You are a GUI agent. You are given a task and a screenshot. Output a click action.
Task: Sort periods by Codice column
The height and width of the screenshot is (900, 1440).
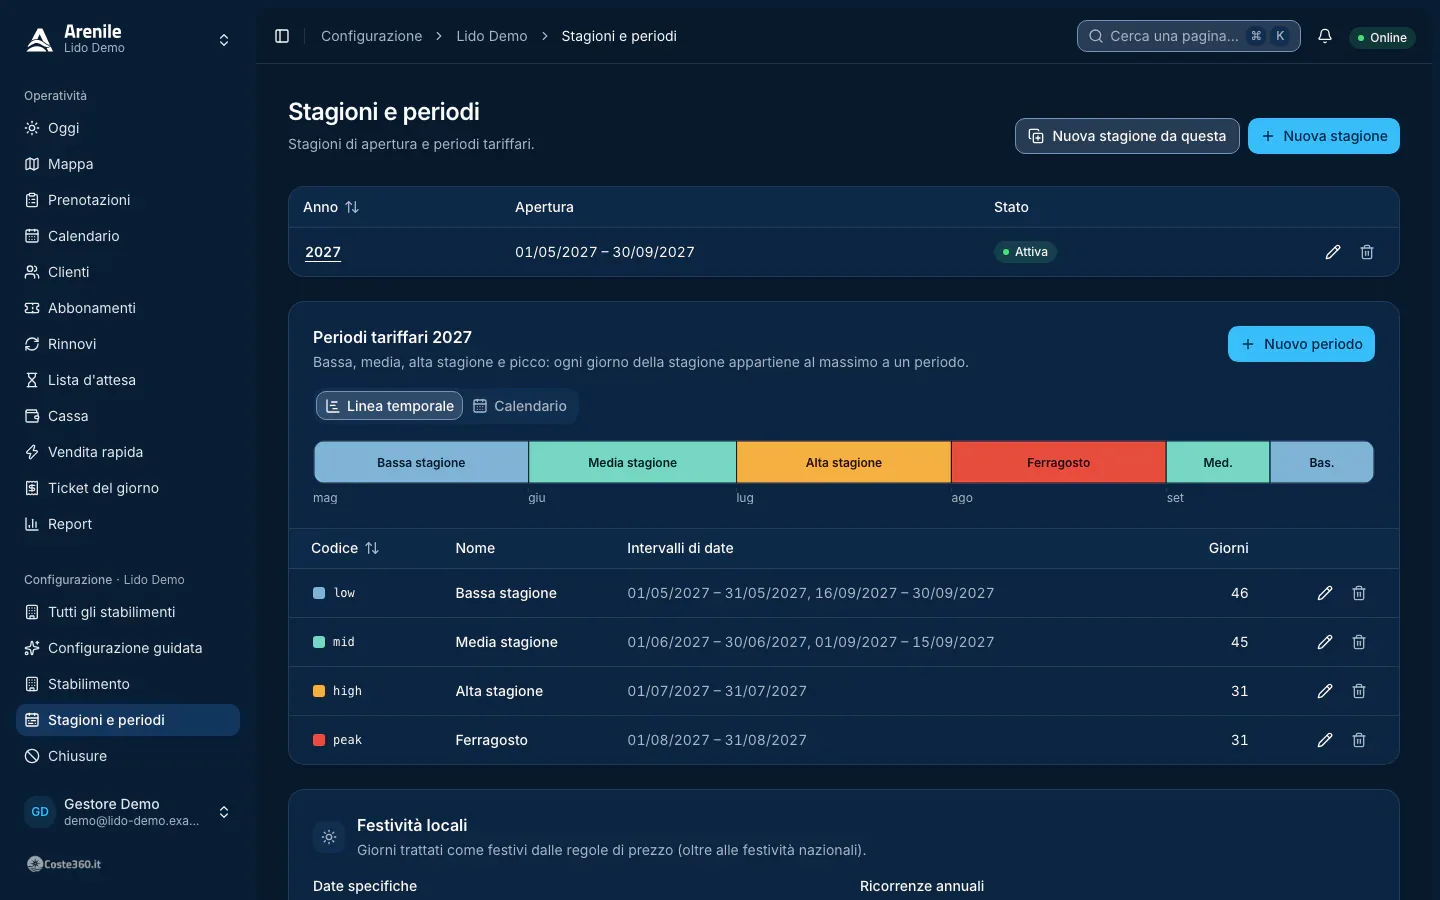(x=345, y=548)
